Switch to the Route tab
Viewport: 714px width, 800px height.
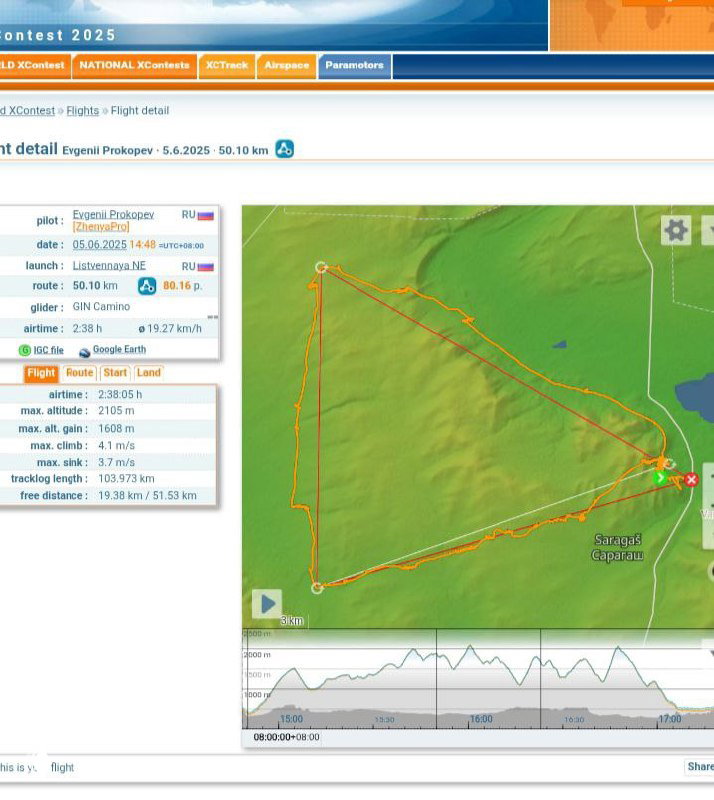[79, 373]
